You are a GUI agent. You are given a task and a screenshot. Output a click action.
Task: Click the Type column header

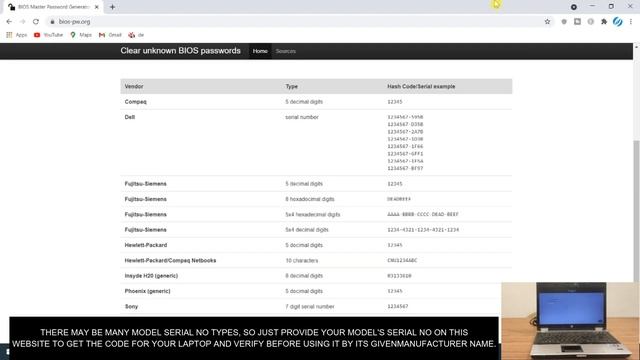coord(291,87)
